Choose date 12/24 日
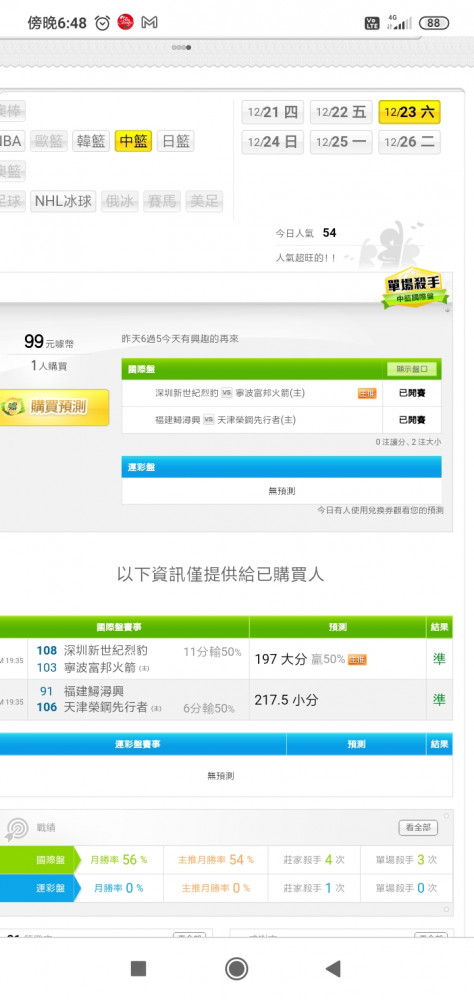 pos(272,142)
